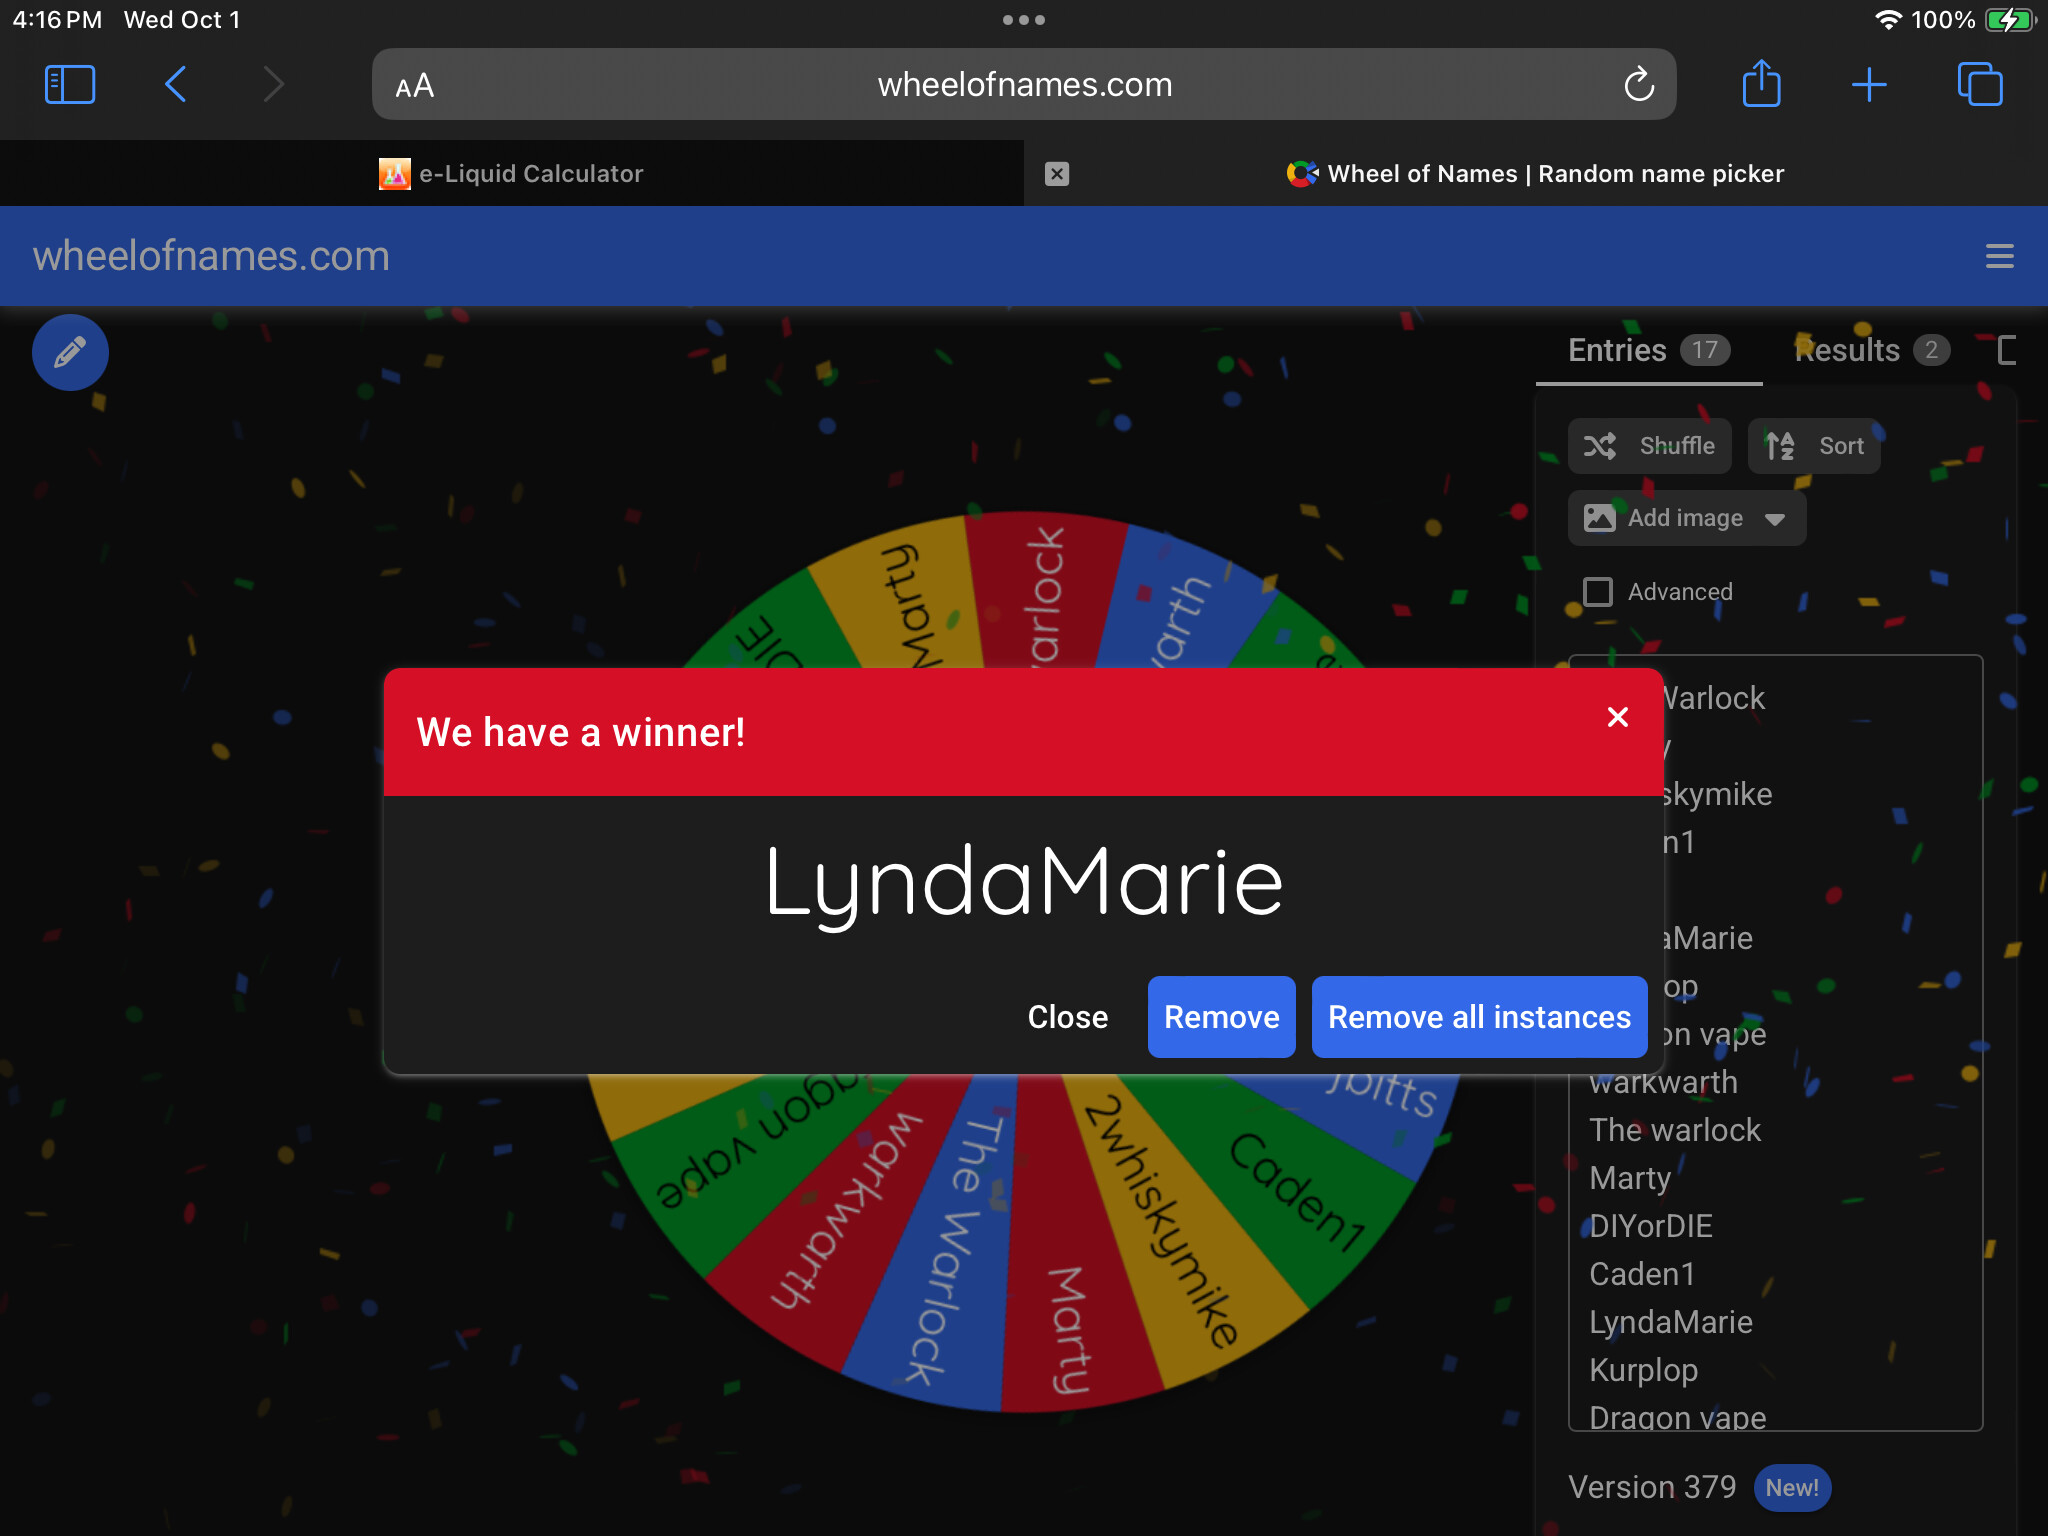Open the hamburger menu icon
This screenshot has height=1536, width=2048.
tap(1999, 256)
